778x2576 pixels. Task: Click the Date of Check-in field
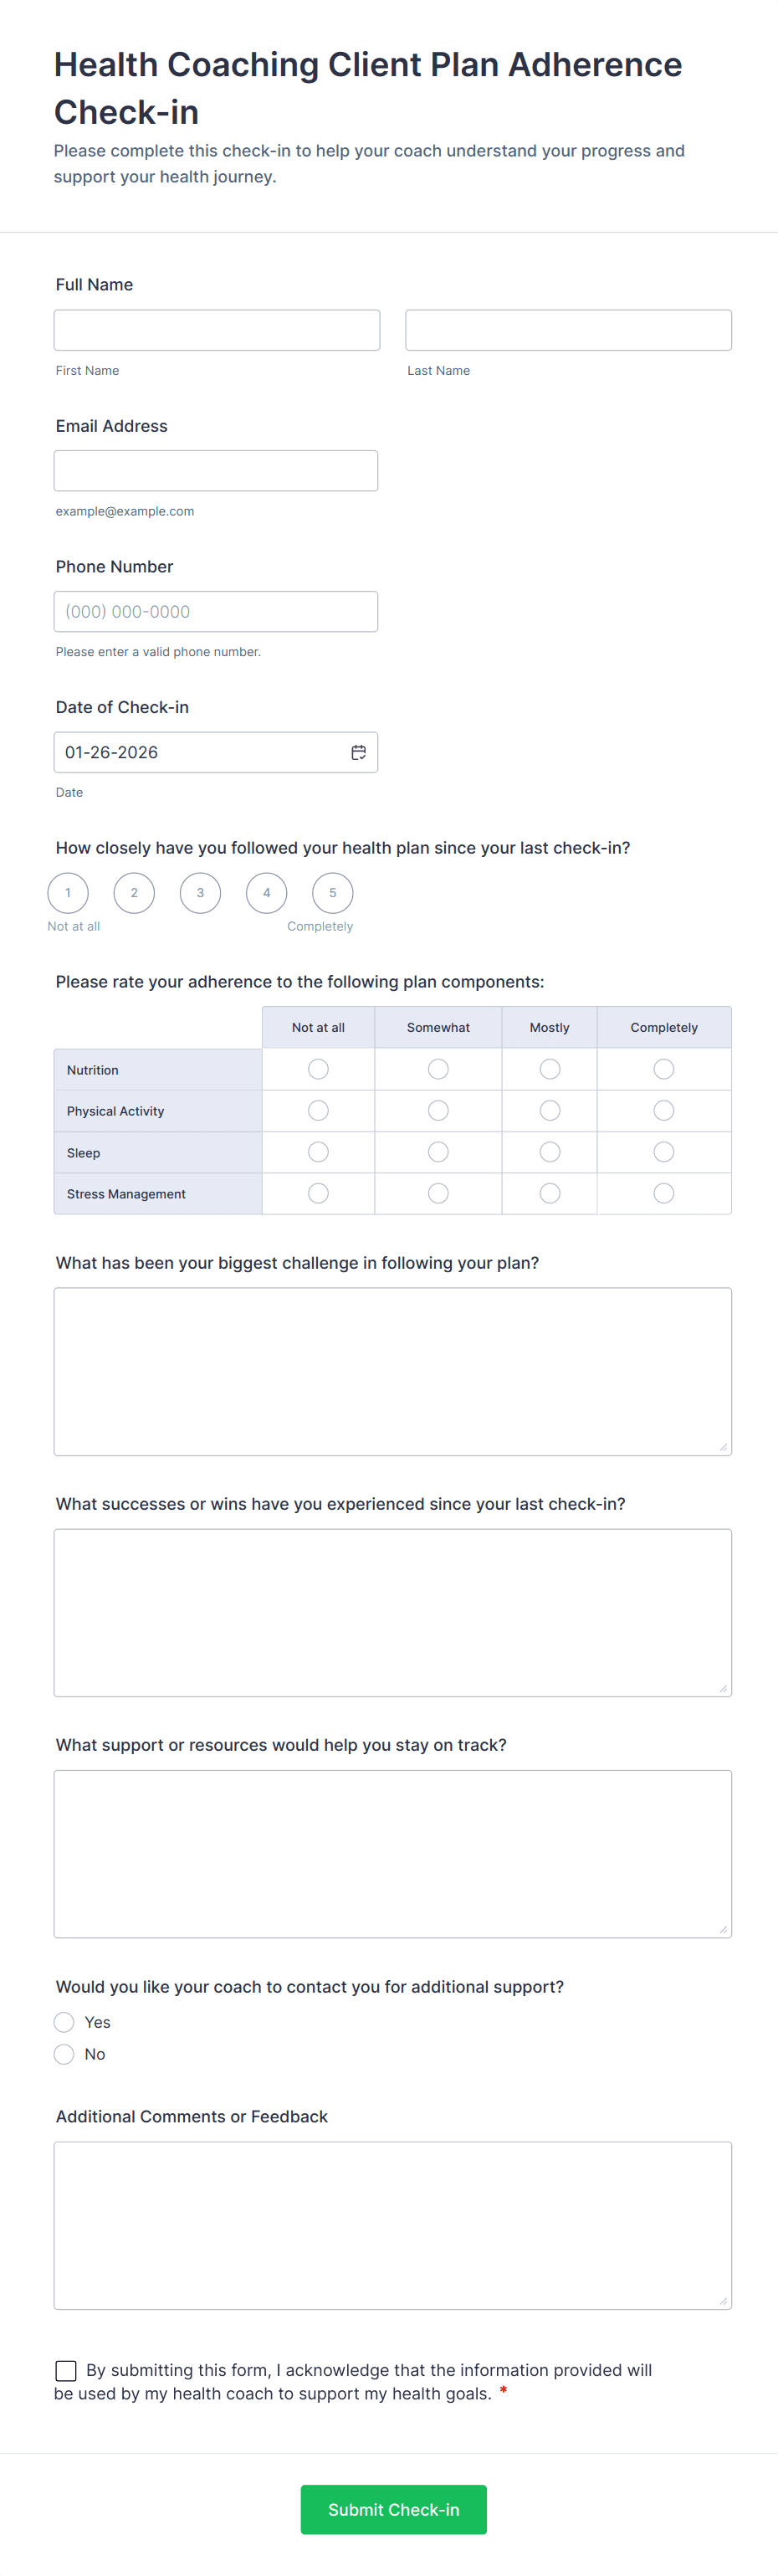pos(200,752)
